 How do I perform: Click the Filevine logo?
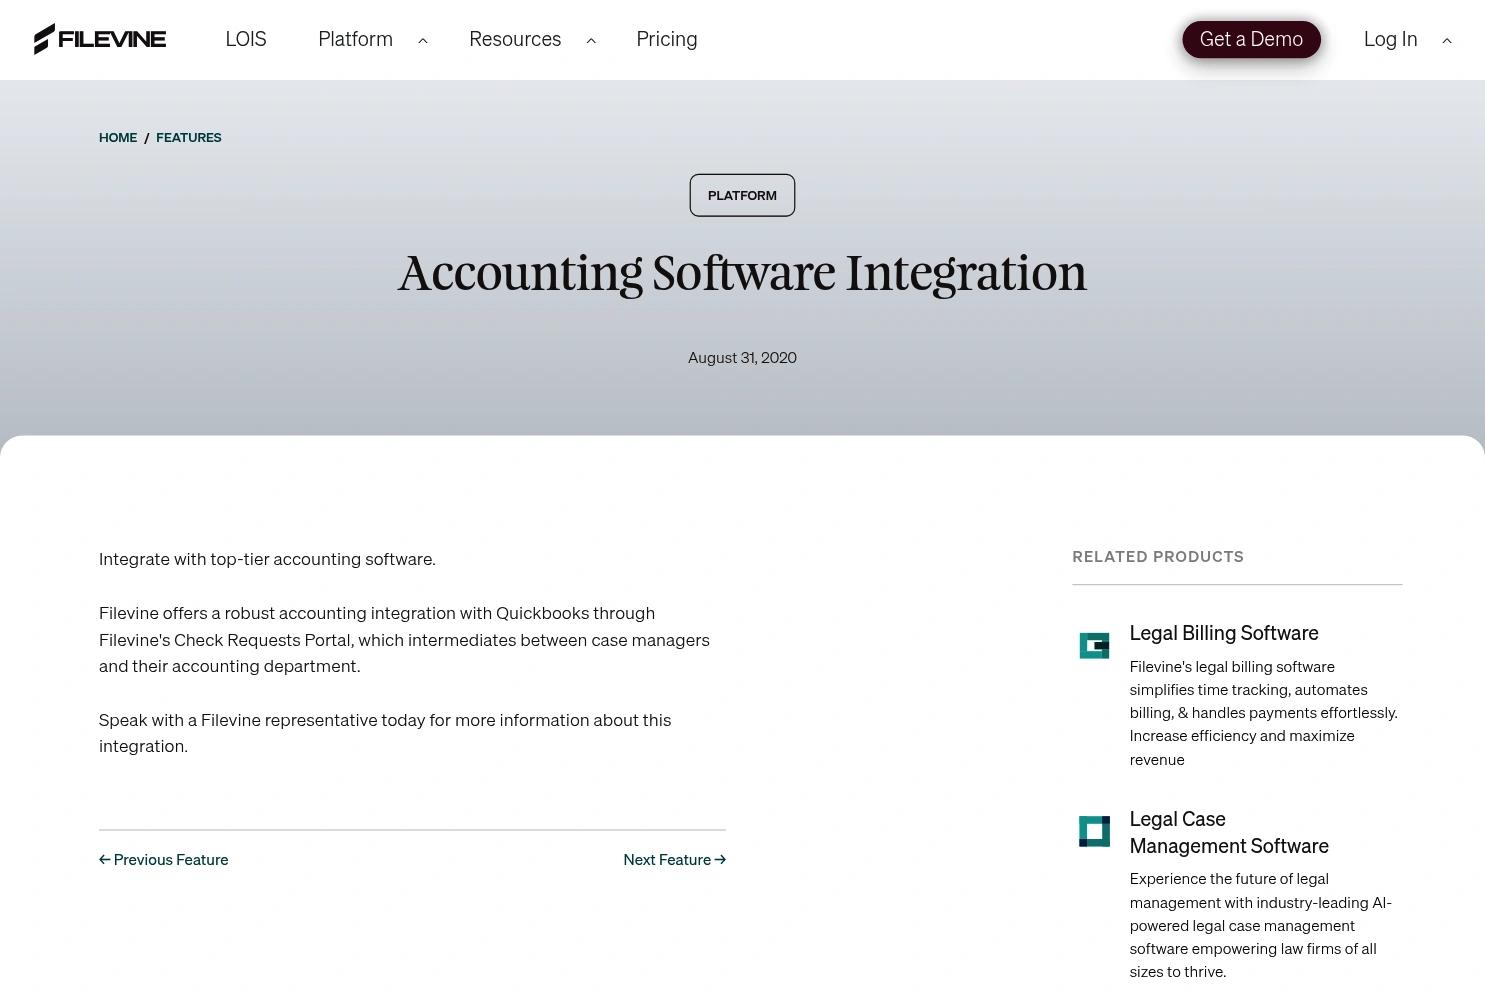(100, 39)
